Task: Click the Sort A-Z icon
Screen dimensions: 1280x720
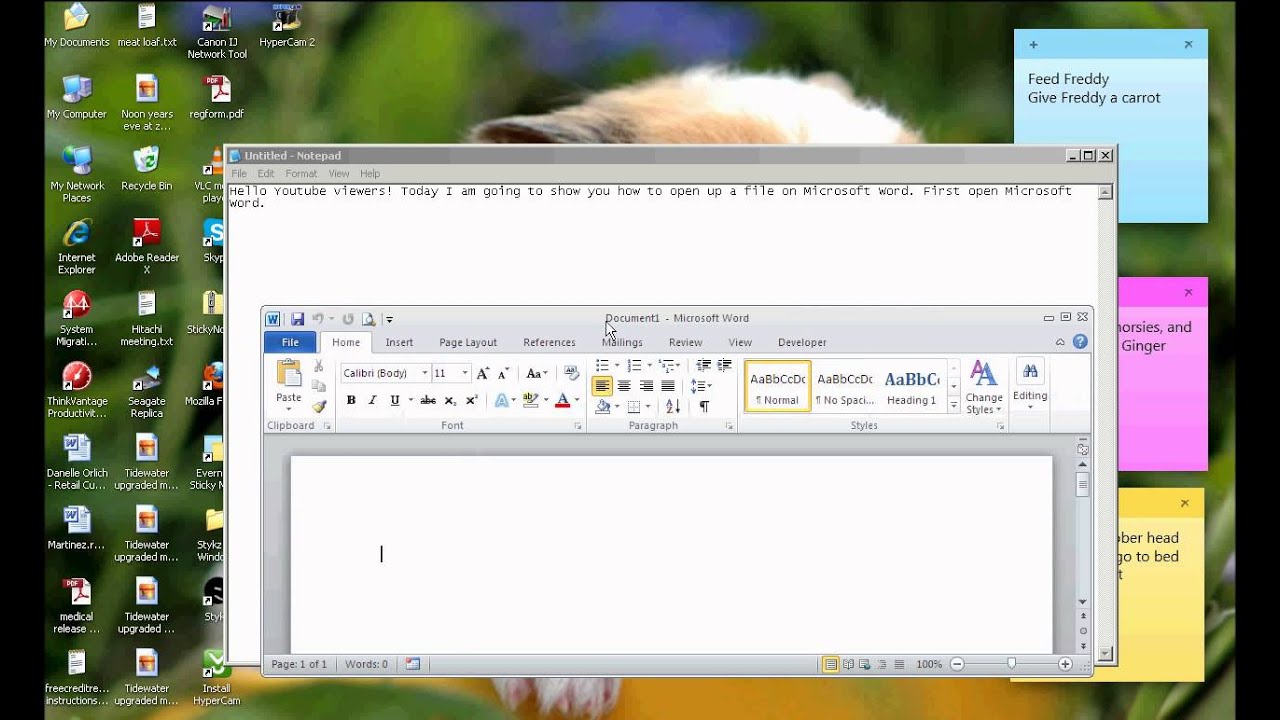Action: 673,406
